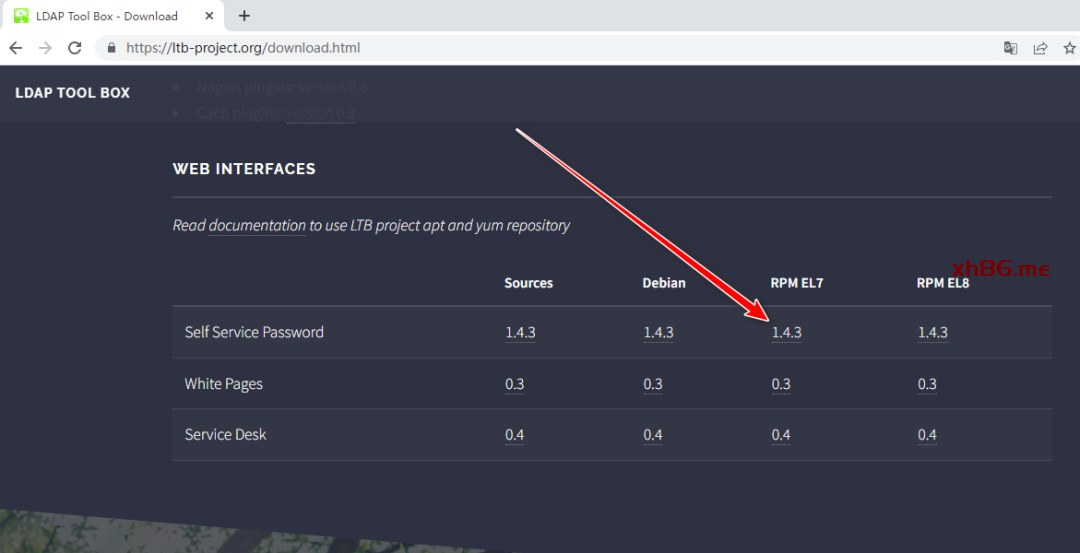Image resolution: width=1080 pixels, height=553 pixels.
Task: Click the Nagios plugins: version 0.8 text
Action: click(x=282, y=87)
